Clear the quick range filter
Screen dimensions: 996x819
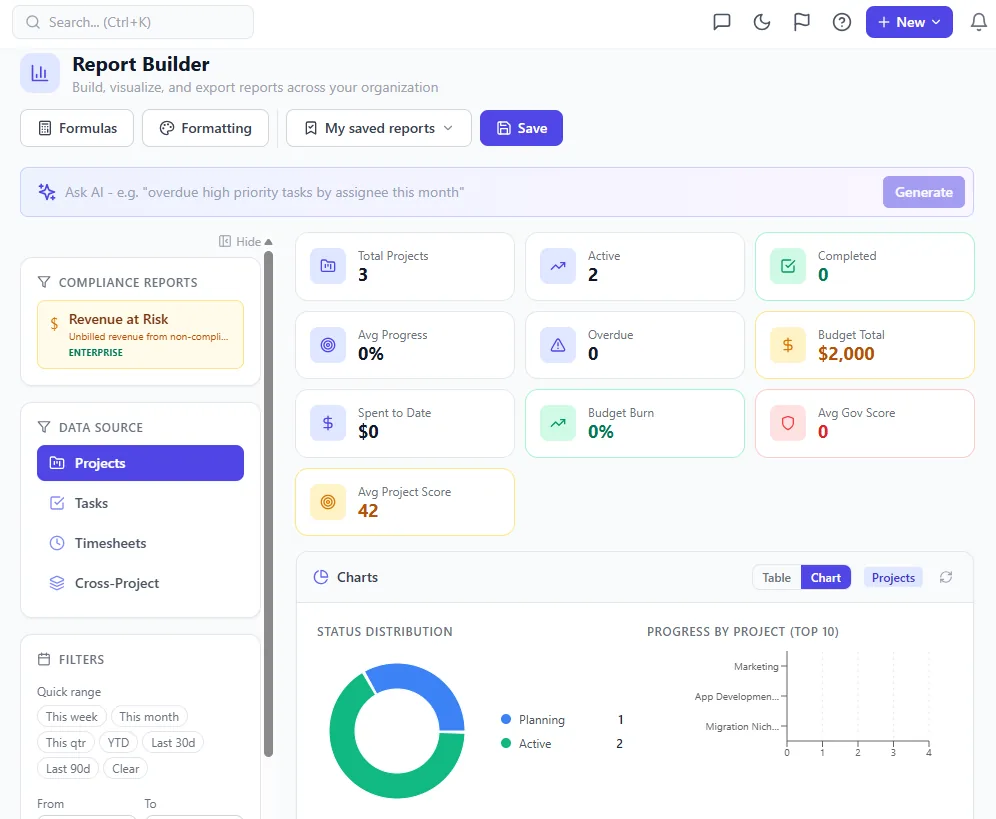(126, 769)
